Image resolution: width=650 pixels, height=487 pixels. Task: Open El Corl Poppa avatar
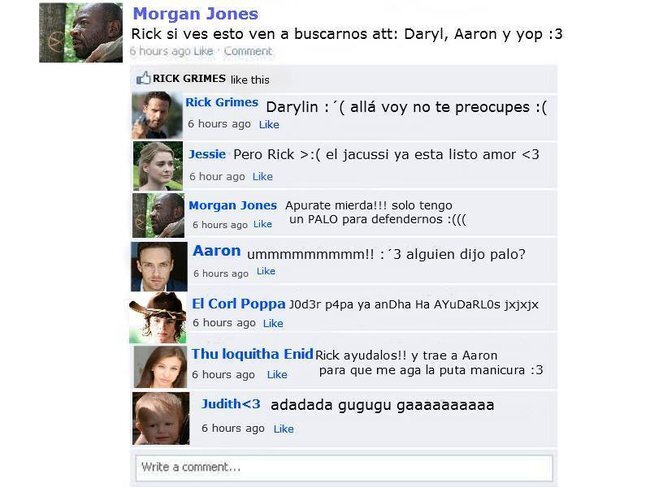158,317
